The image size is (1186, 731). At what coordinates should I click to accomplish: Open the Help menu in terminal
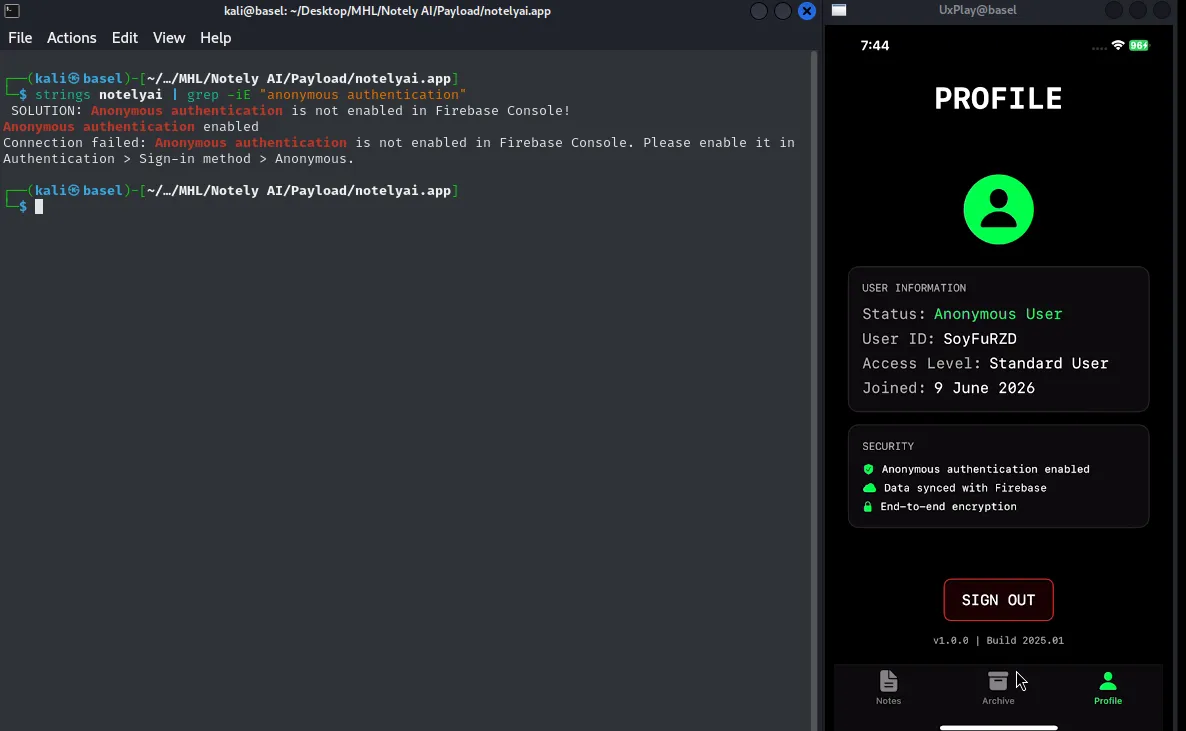coord(216,38)
